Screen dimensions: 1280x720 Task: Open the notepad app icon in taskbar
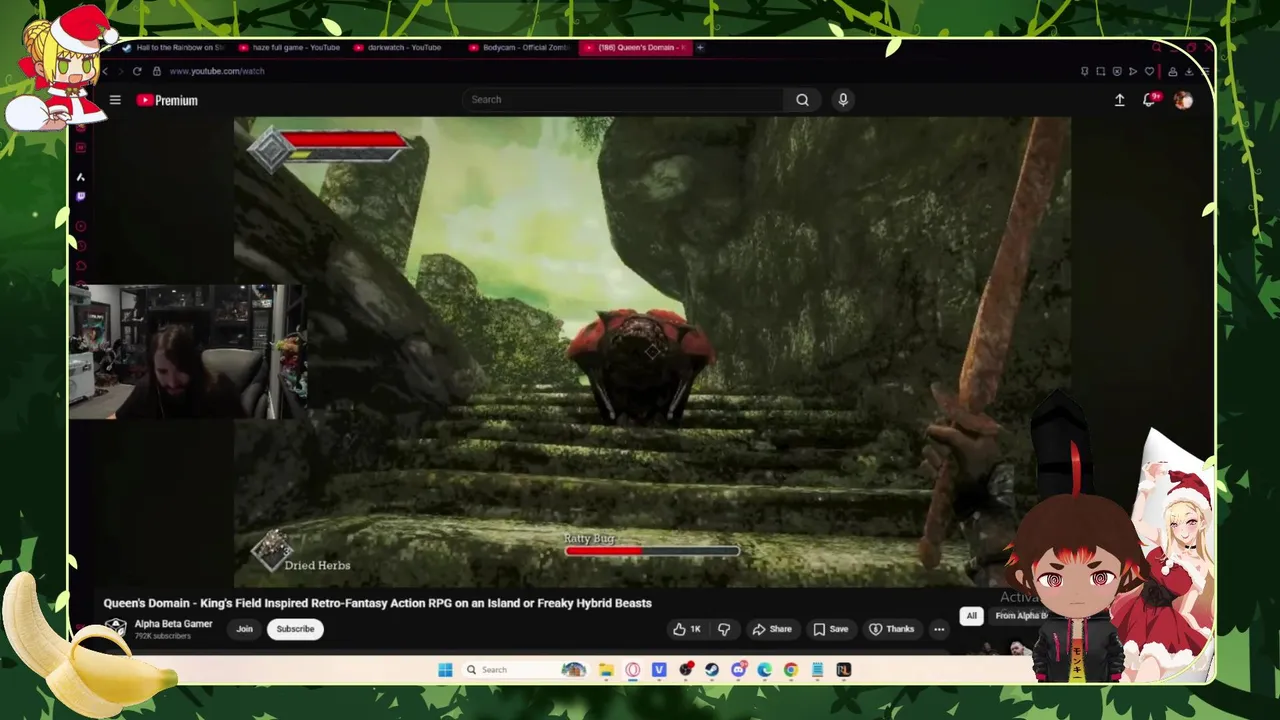click(x=817, y=670)
